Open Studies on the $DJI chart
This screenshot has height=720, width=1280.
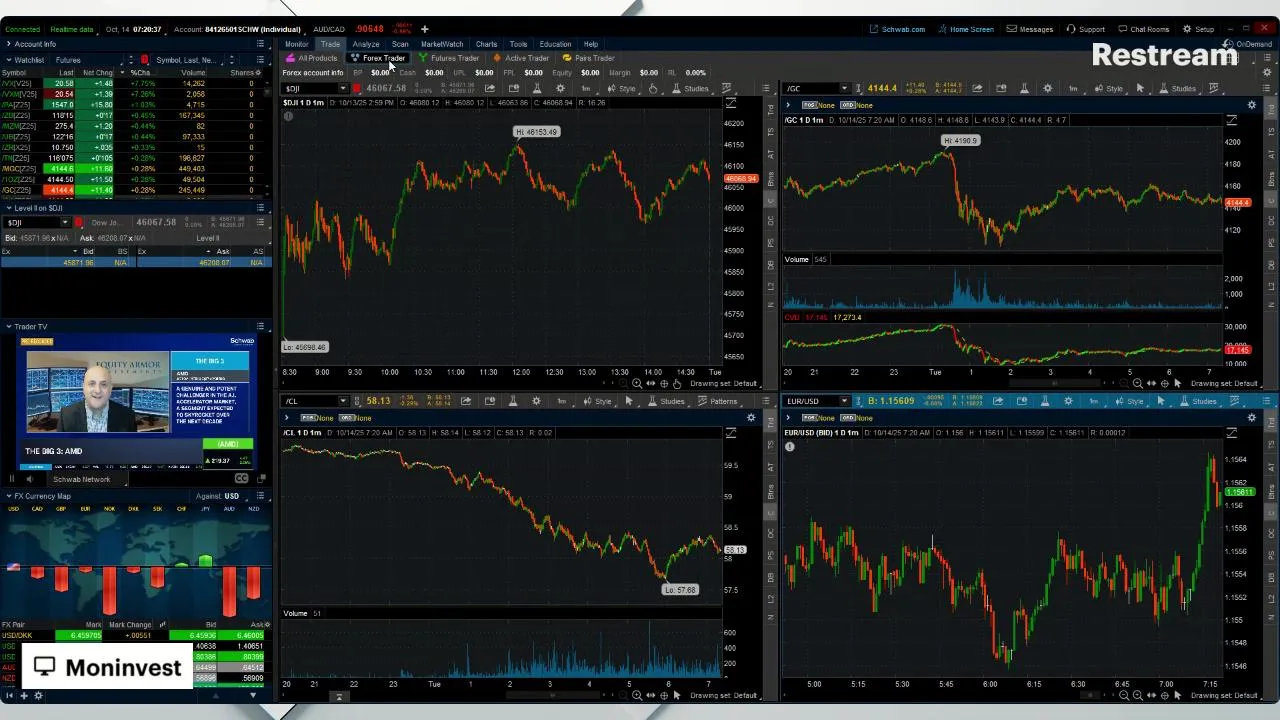(691, 88)
